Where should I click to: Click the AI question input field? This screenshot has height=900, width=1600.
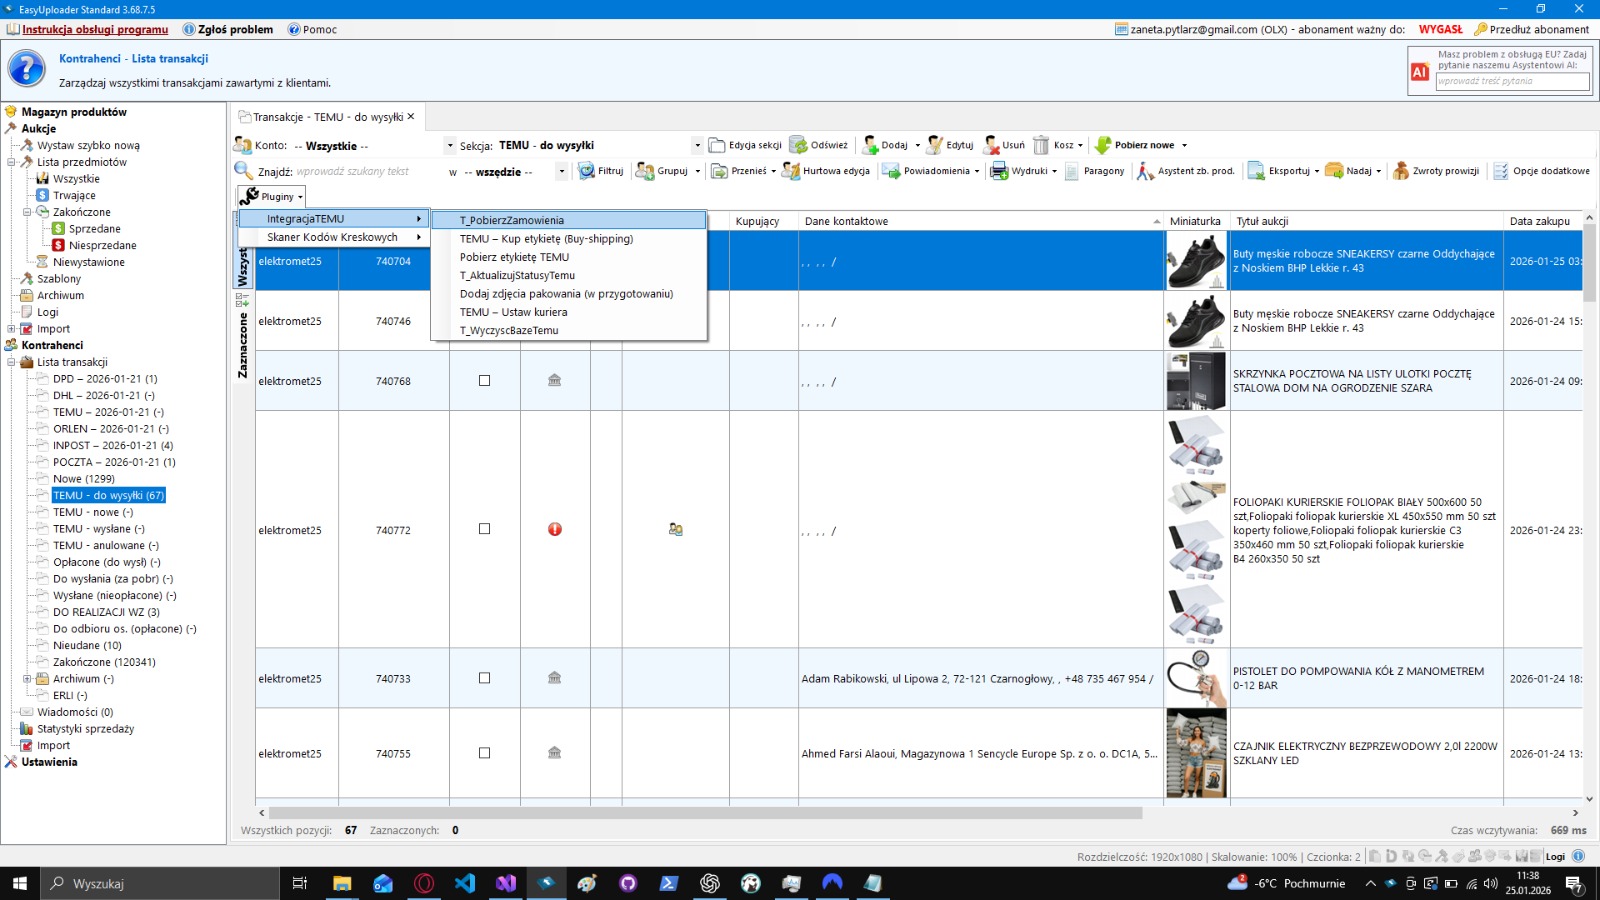coord(1512,81)
